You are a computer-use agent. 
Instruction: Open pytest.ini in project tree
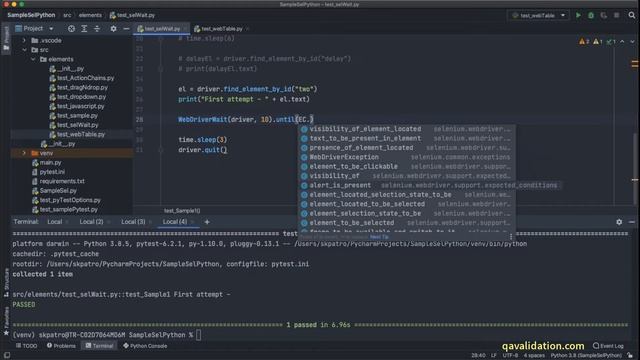48,172
